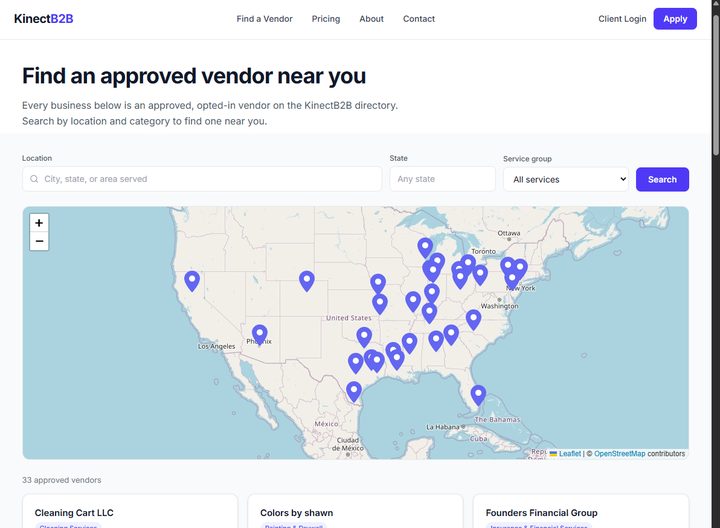The height and width of the screenshot is (528, 720).
Task: Open the Founders Financial Group vendor card
Action: (x=581, y=511)
